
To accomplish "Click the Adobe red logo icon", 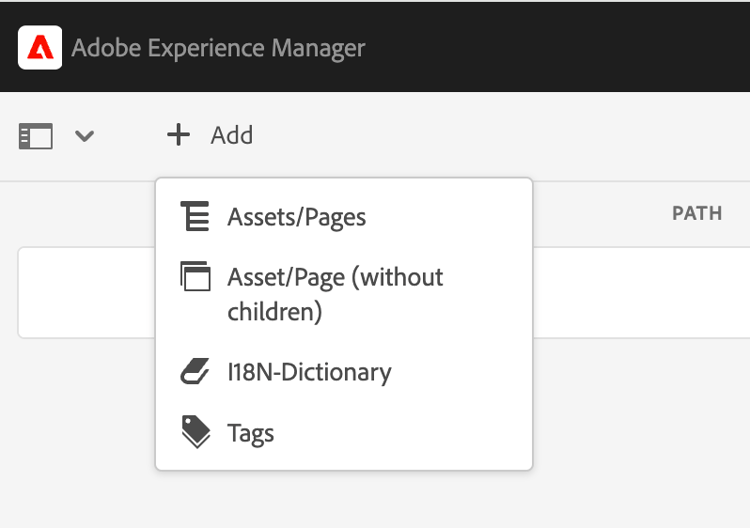I will 40,47.
